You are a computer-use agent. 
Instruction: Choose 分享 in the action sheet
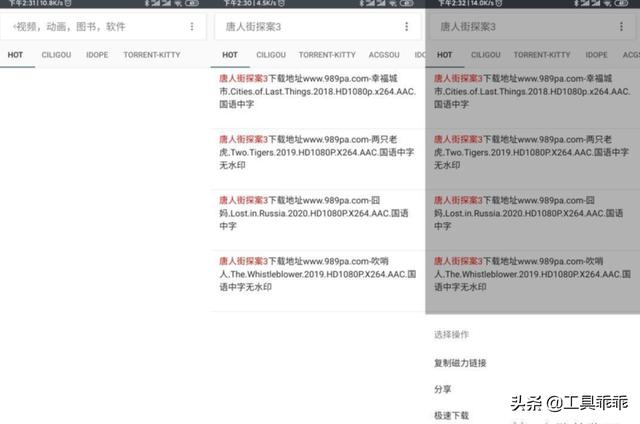coord(443,389)
